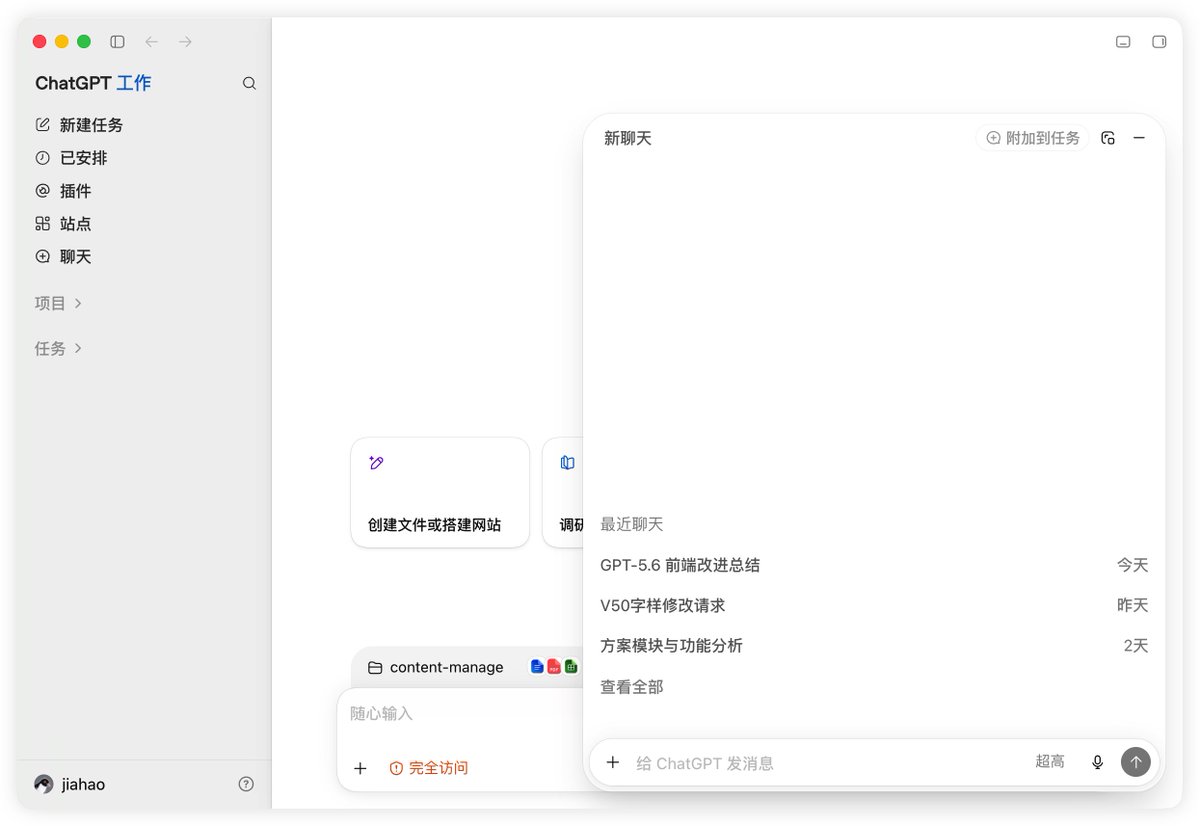Click 查看全部 to see all chats

632,687
